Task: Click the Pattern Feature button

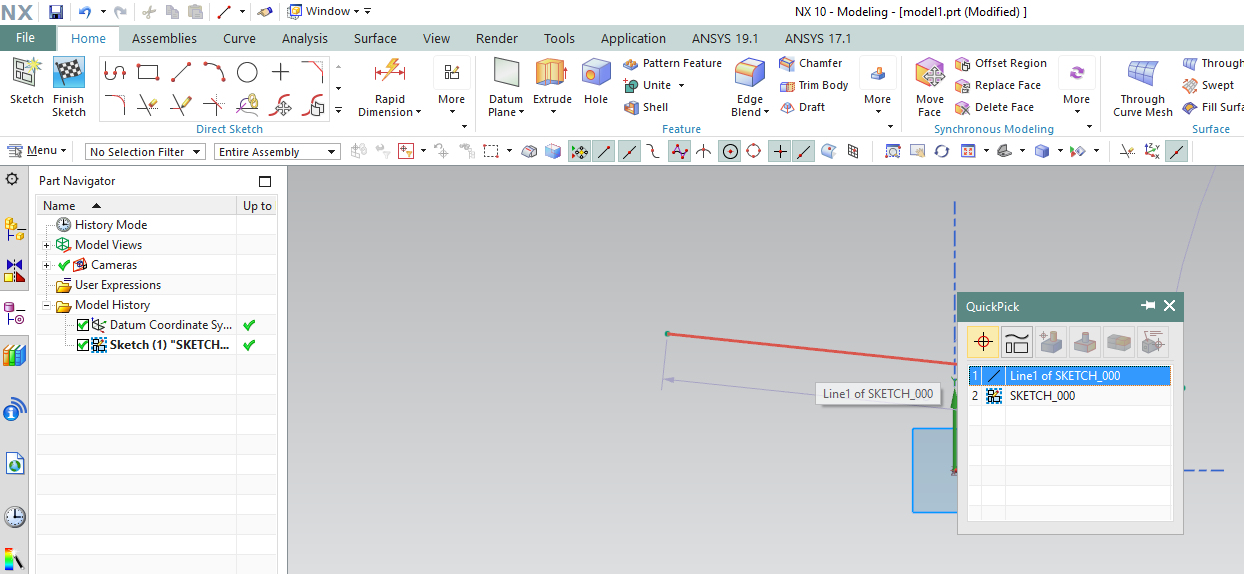Action: tap(673, 63)
